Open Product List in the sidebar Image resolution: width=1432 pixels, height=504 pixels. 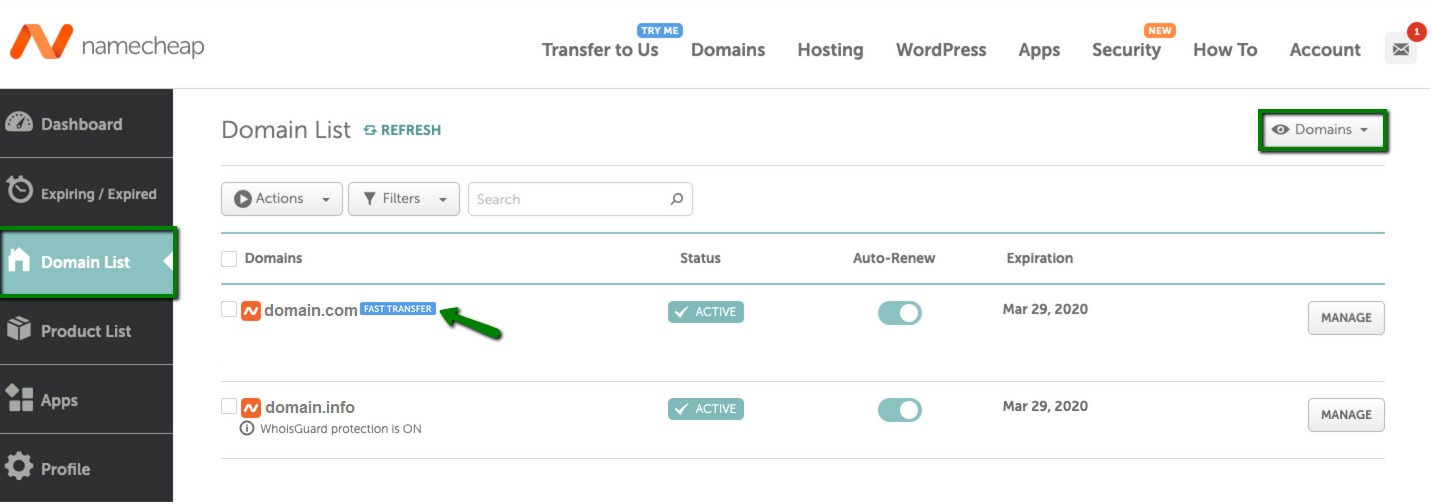86,331
